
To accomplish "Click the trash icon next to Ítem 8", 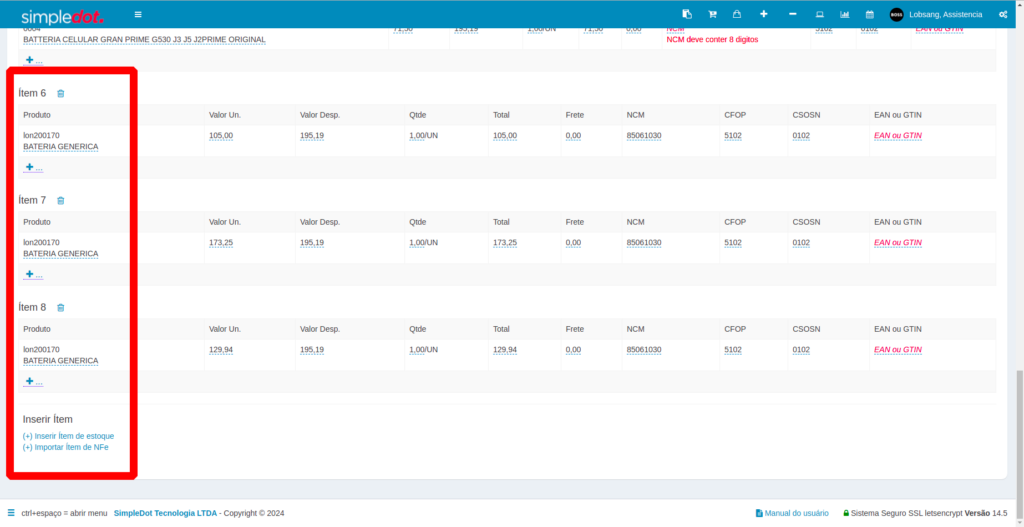I will (61, 307).
